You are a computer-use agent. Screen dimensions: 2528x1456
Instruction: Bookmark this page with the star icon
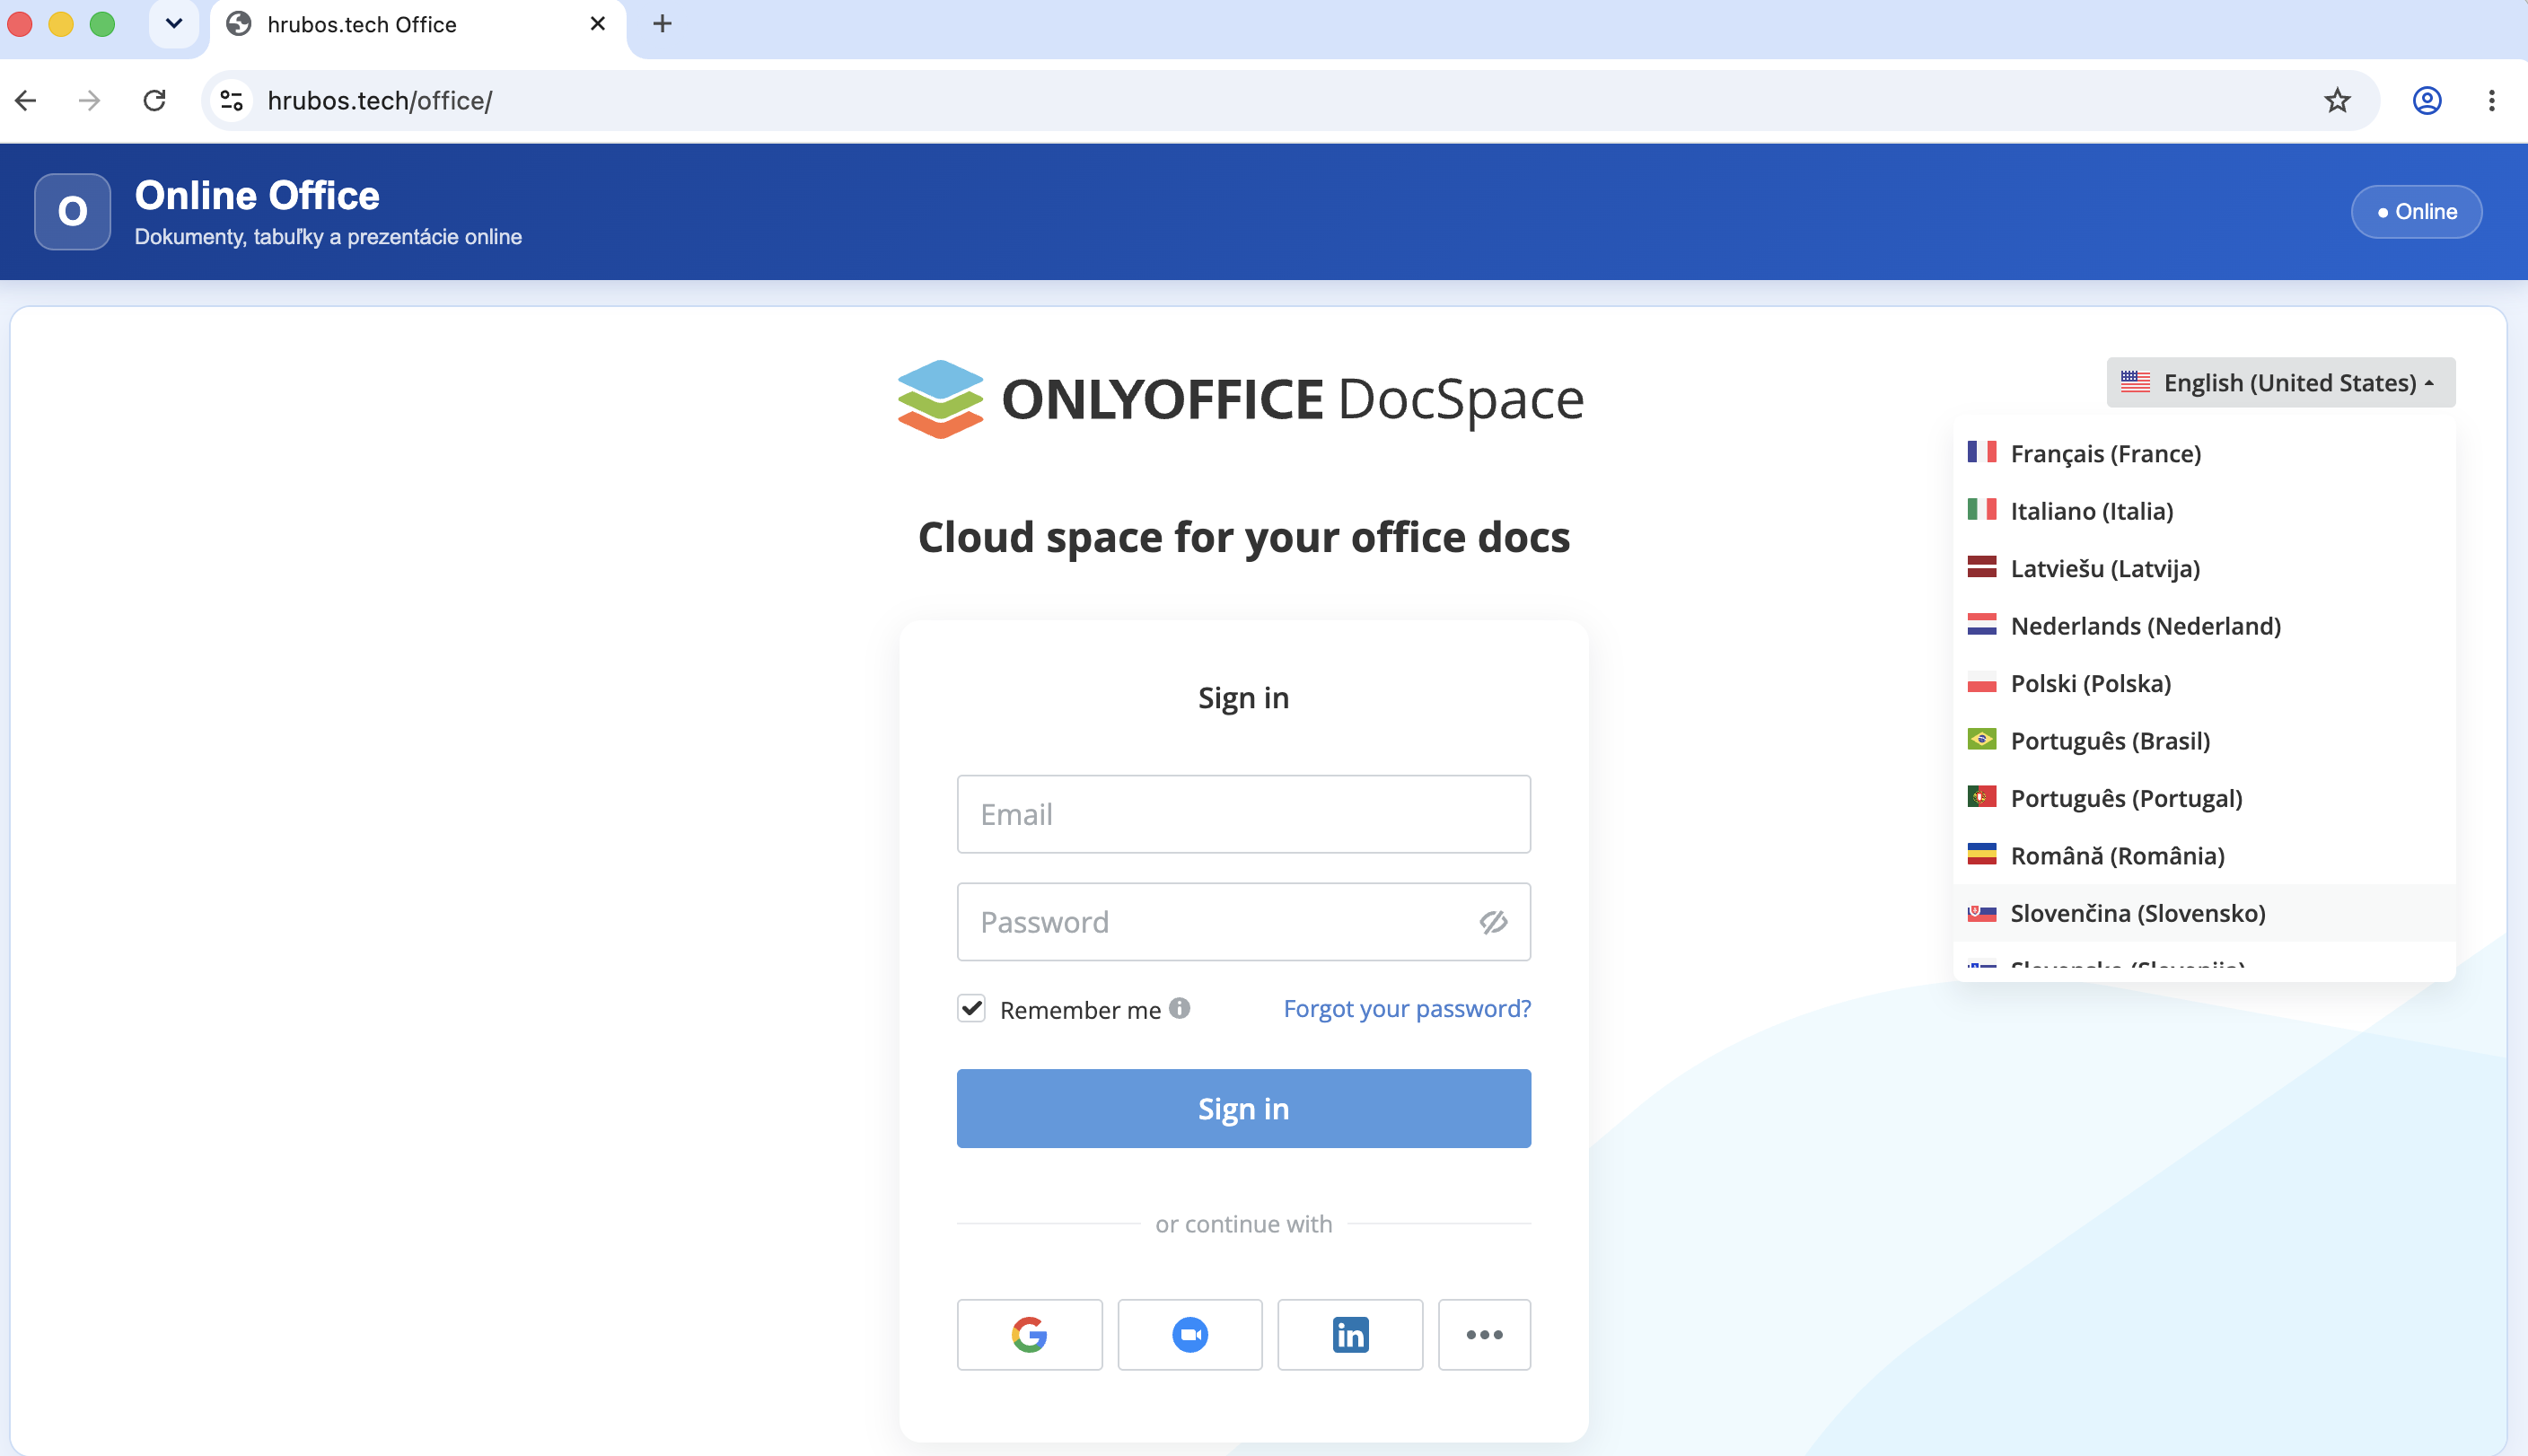[2337, 100]
